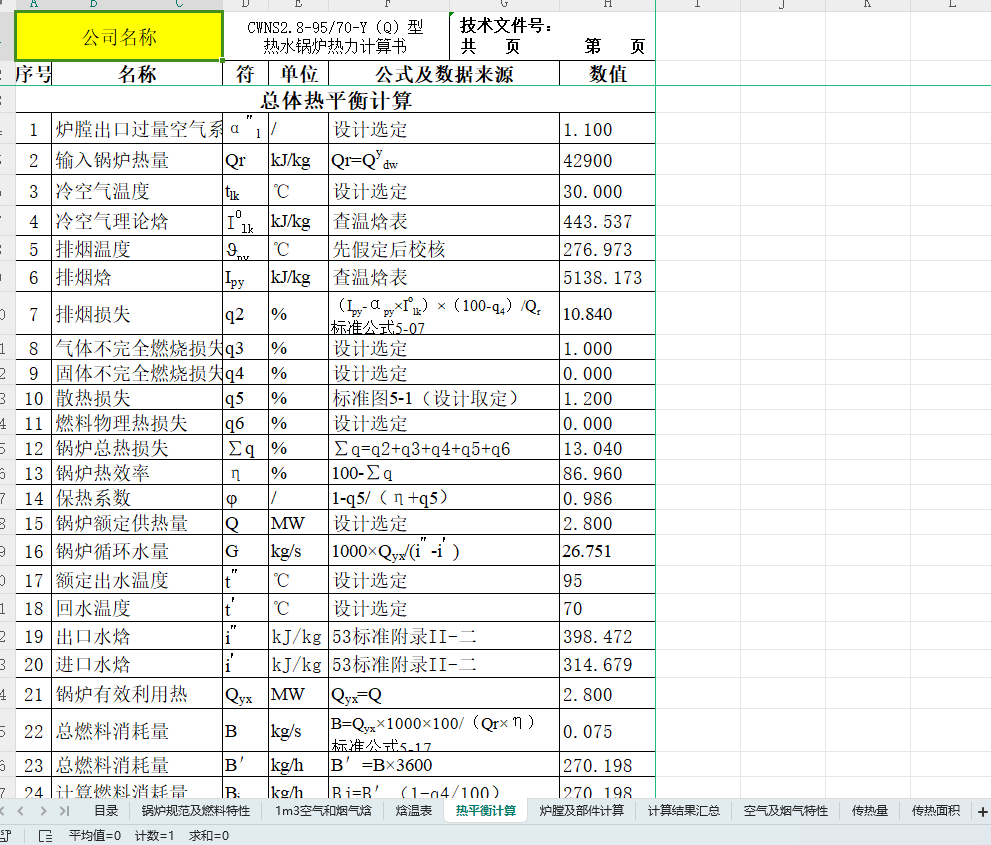
Task: Select the 名称 column header cell
Action: click(x=137, y=73)
